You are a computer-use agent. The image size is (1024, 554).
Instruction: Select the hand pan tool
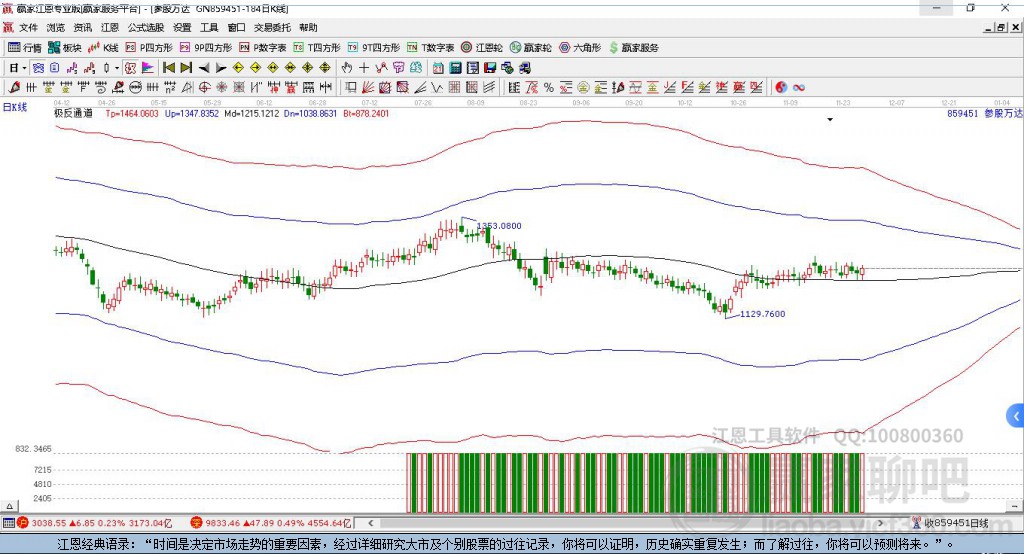pyautogui.click(x=347, y=68)
